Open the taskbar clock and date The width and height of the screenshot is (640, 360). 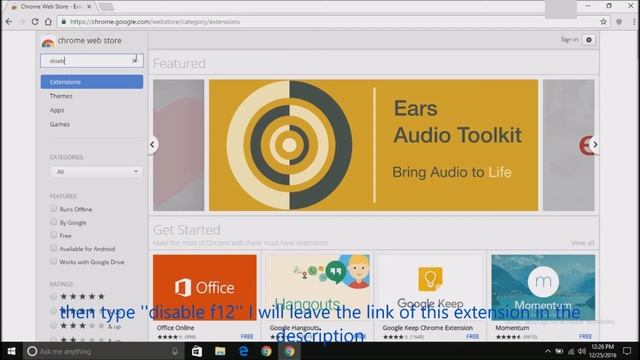(603, 351)
